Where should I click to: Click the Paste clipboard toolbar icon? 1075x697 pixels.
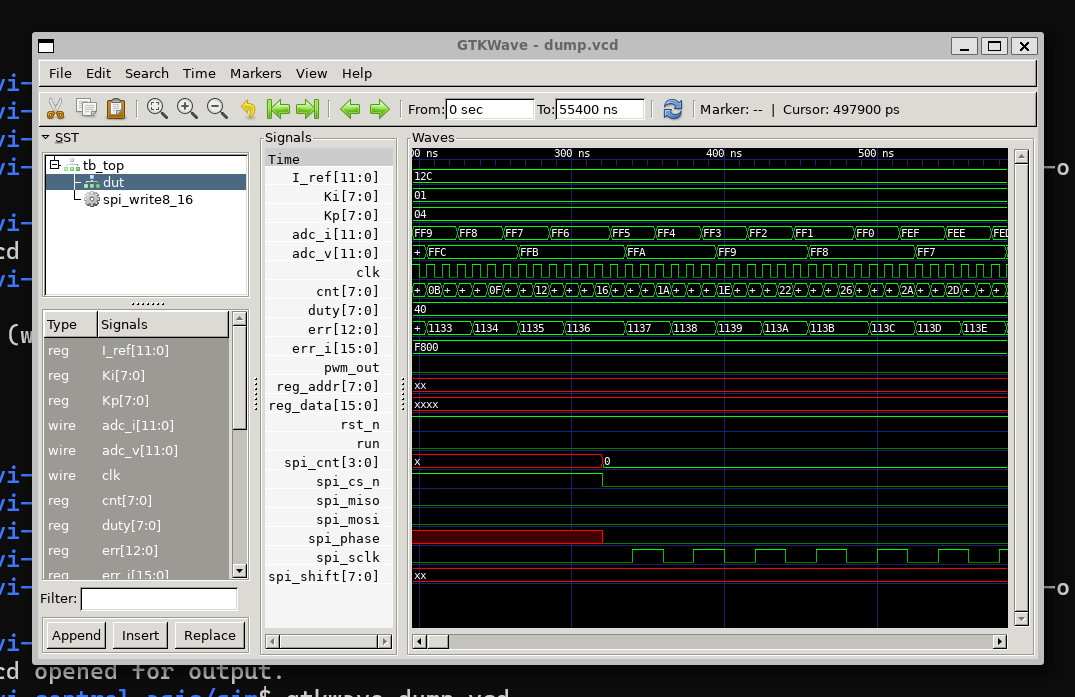pyautogui.click(x=116, y=109)
